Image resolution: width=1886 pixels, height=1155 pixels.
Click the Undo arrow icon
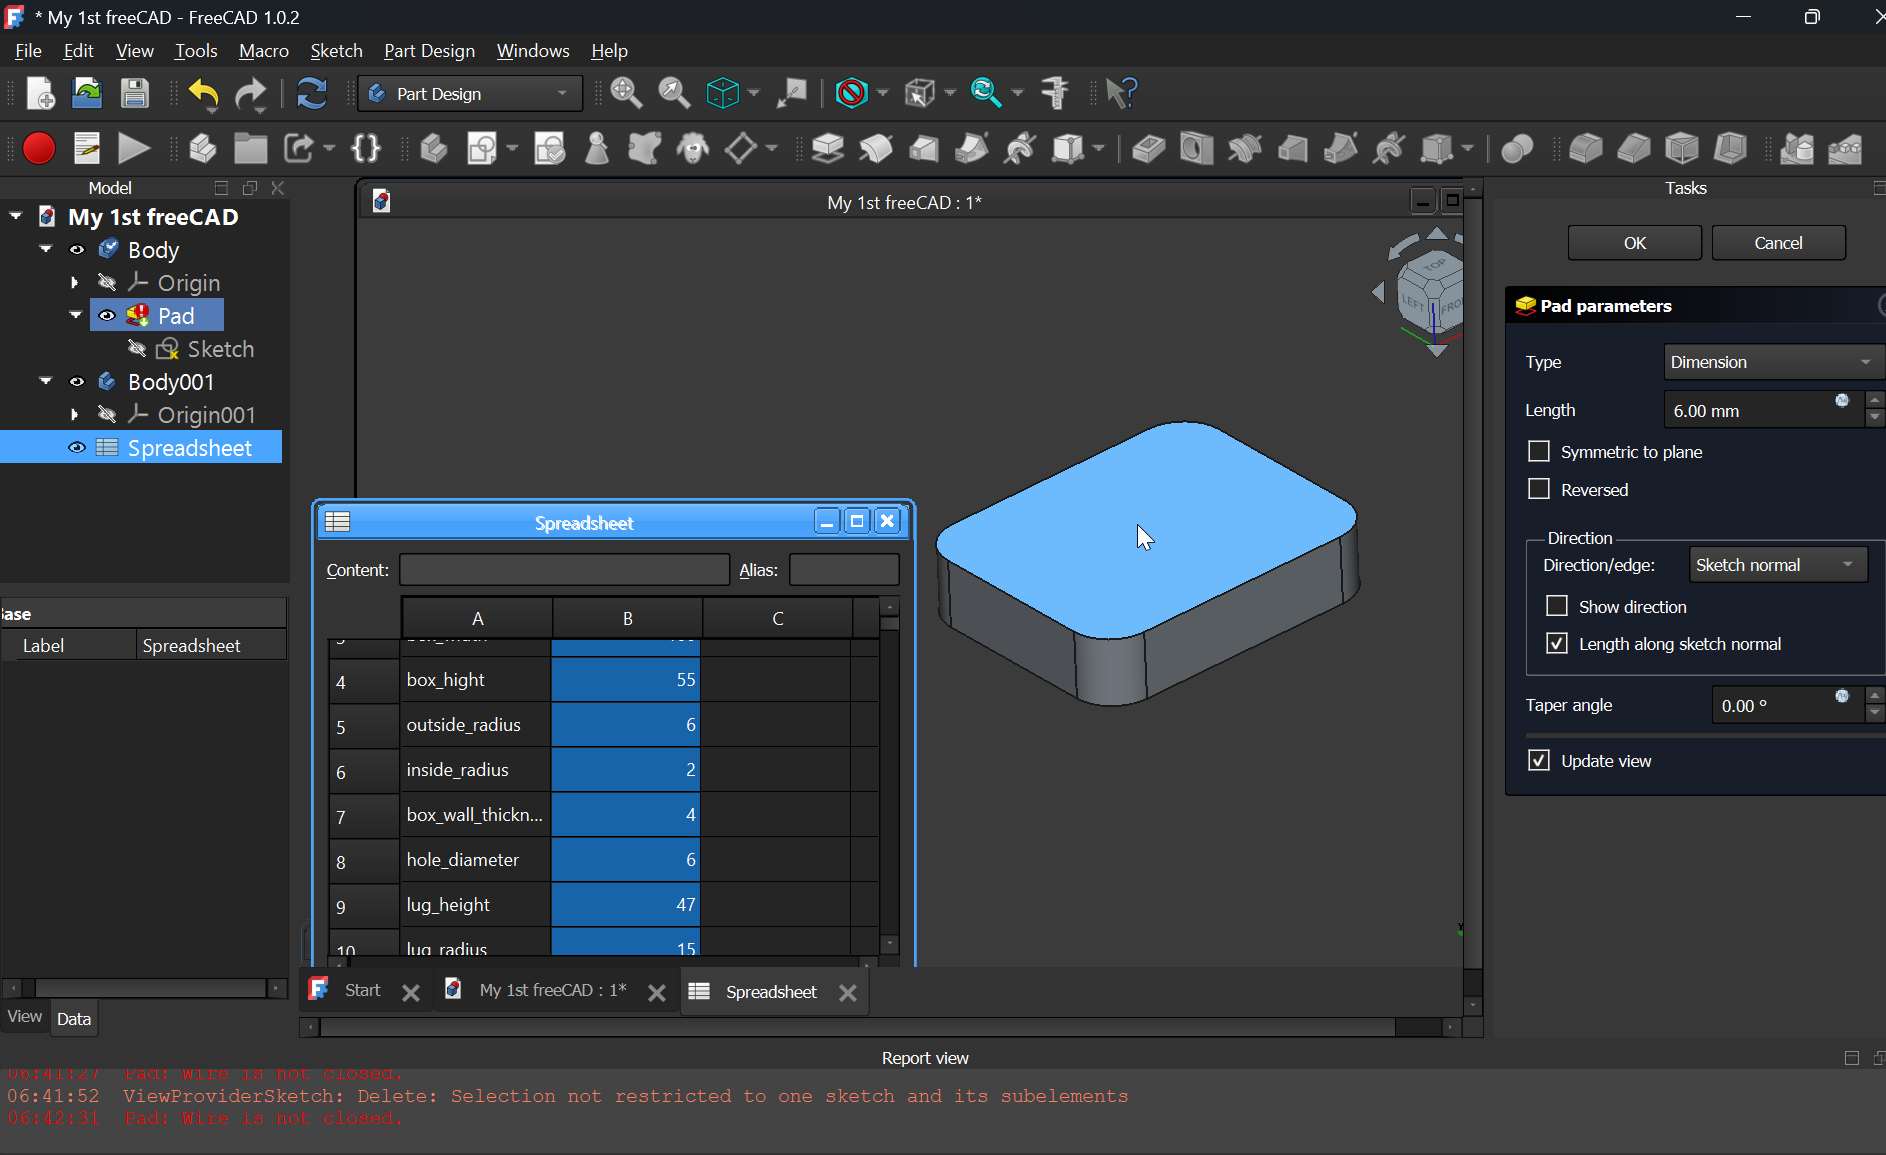point(203,94)
